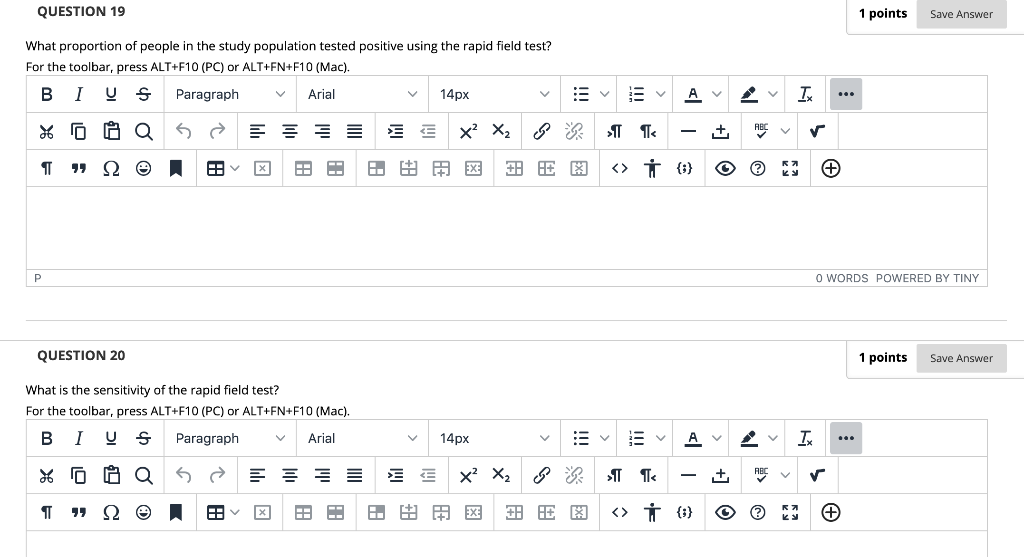Viewport: 1024px width, 557px height.
Task: Center align text in Question 19 editor
Action: tap(290, 131)
